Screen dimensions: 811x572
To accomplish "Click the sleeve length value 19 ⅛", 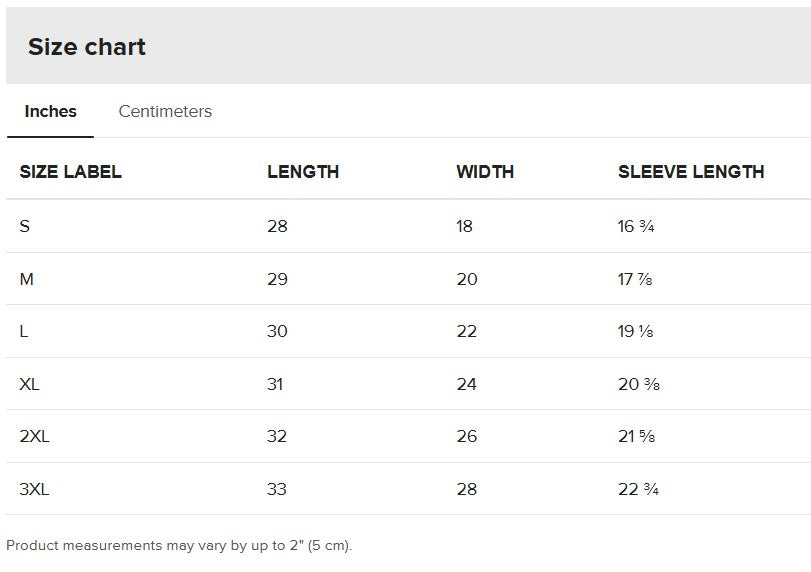I will 635,331.
